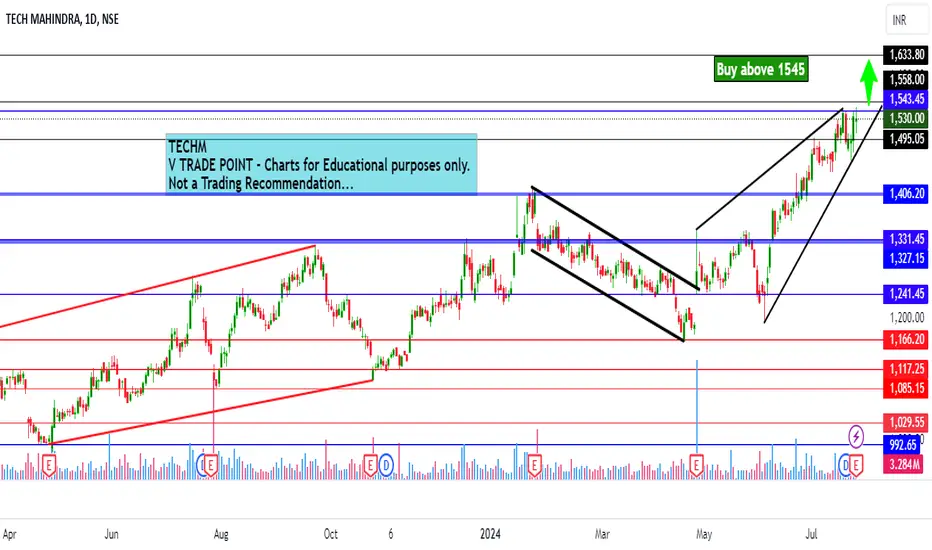
Task: Open the INR currency selector
Action: 905,20
